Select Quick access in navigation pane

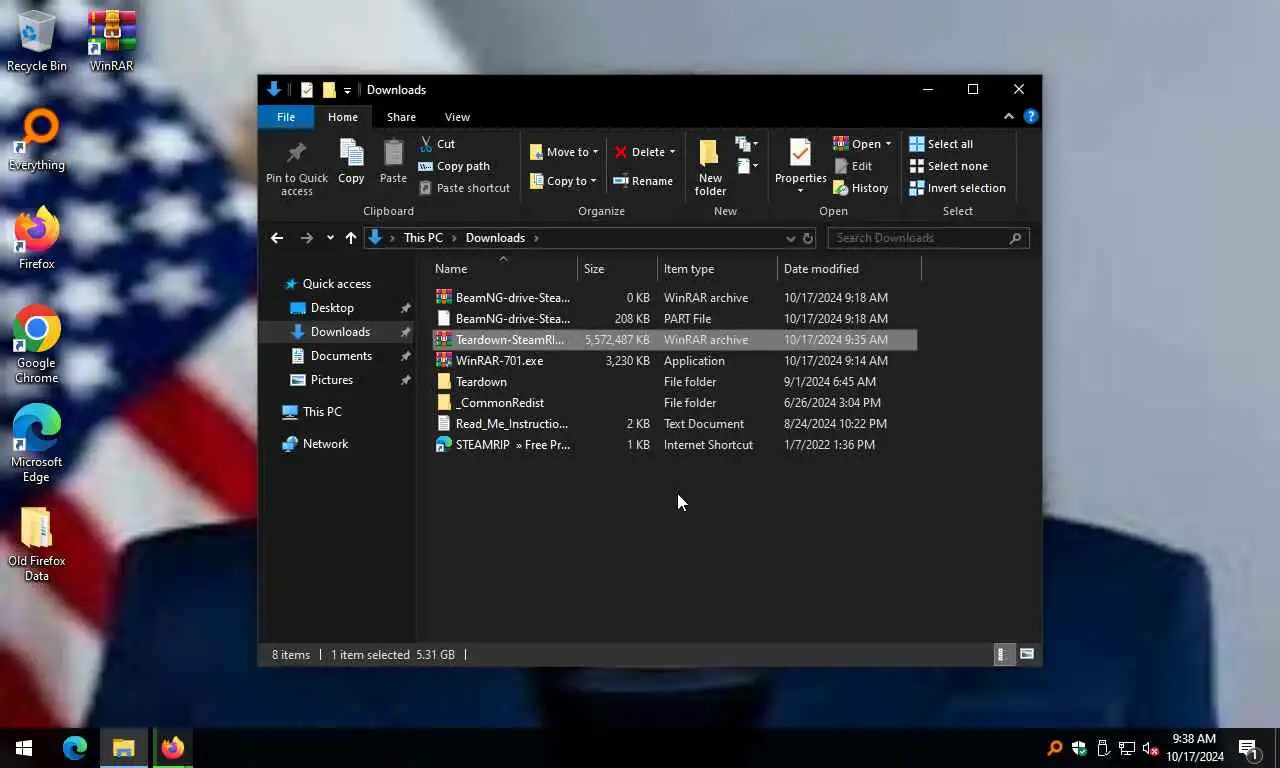pos(336,284)
